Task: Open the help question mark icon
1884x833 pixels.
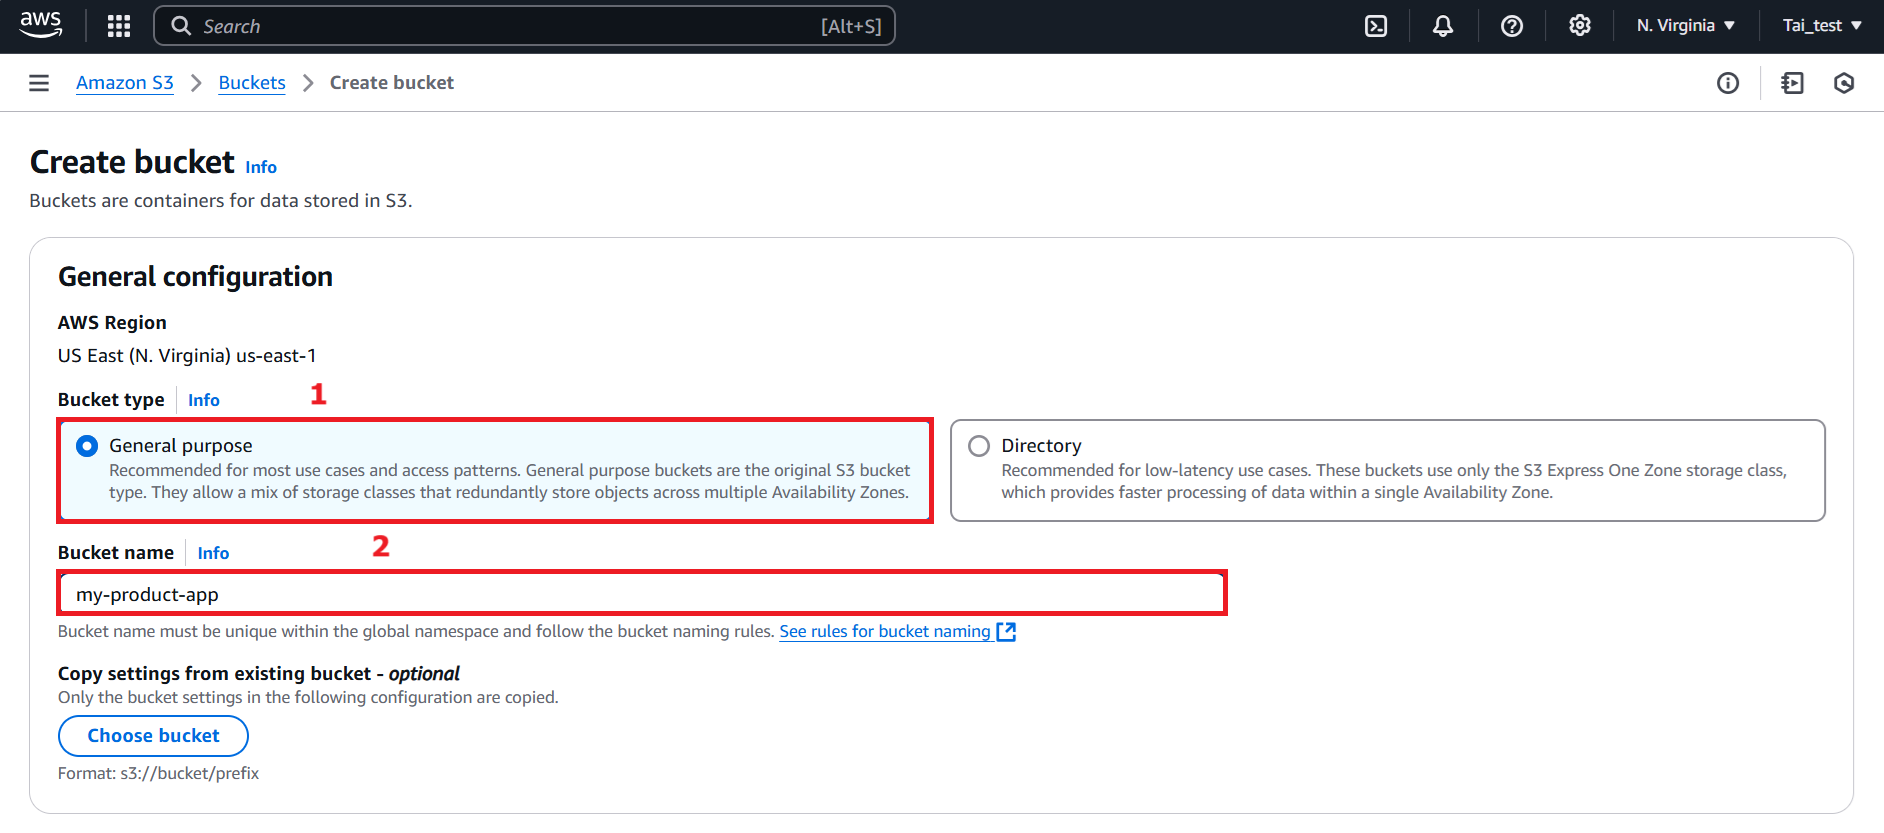Action: (x=1512, y=26)
